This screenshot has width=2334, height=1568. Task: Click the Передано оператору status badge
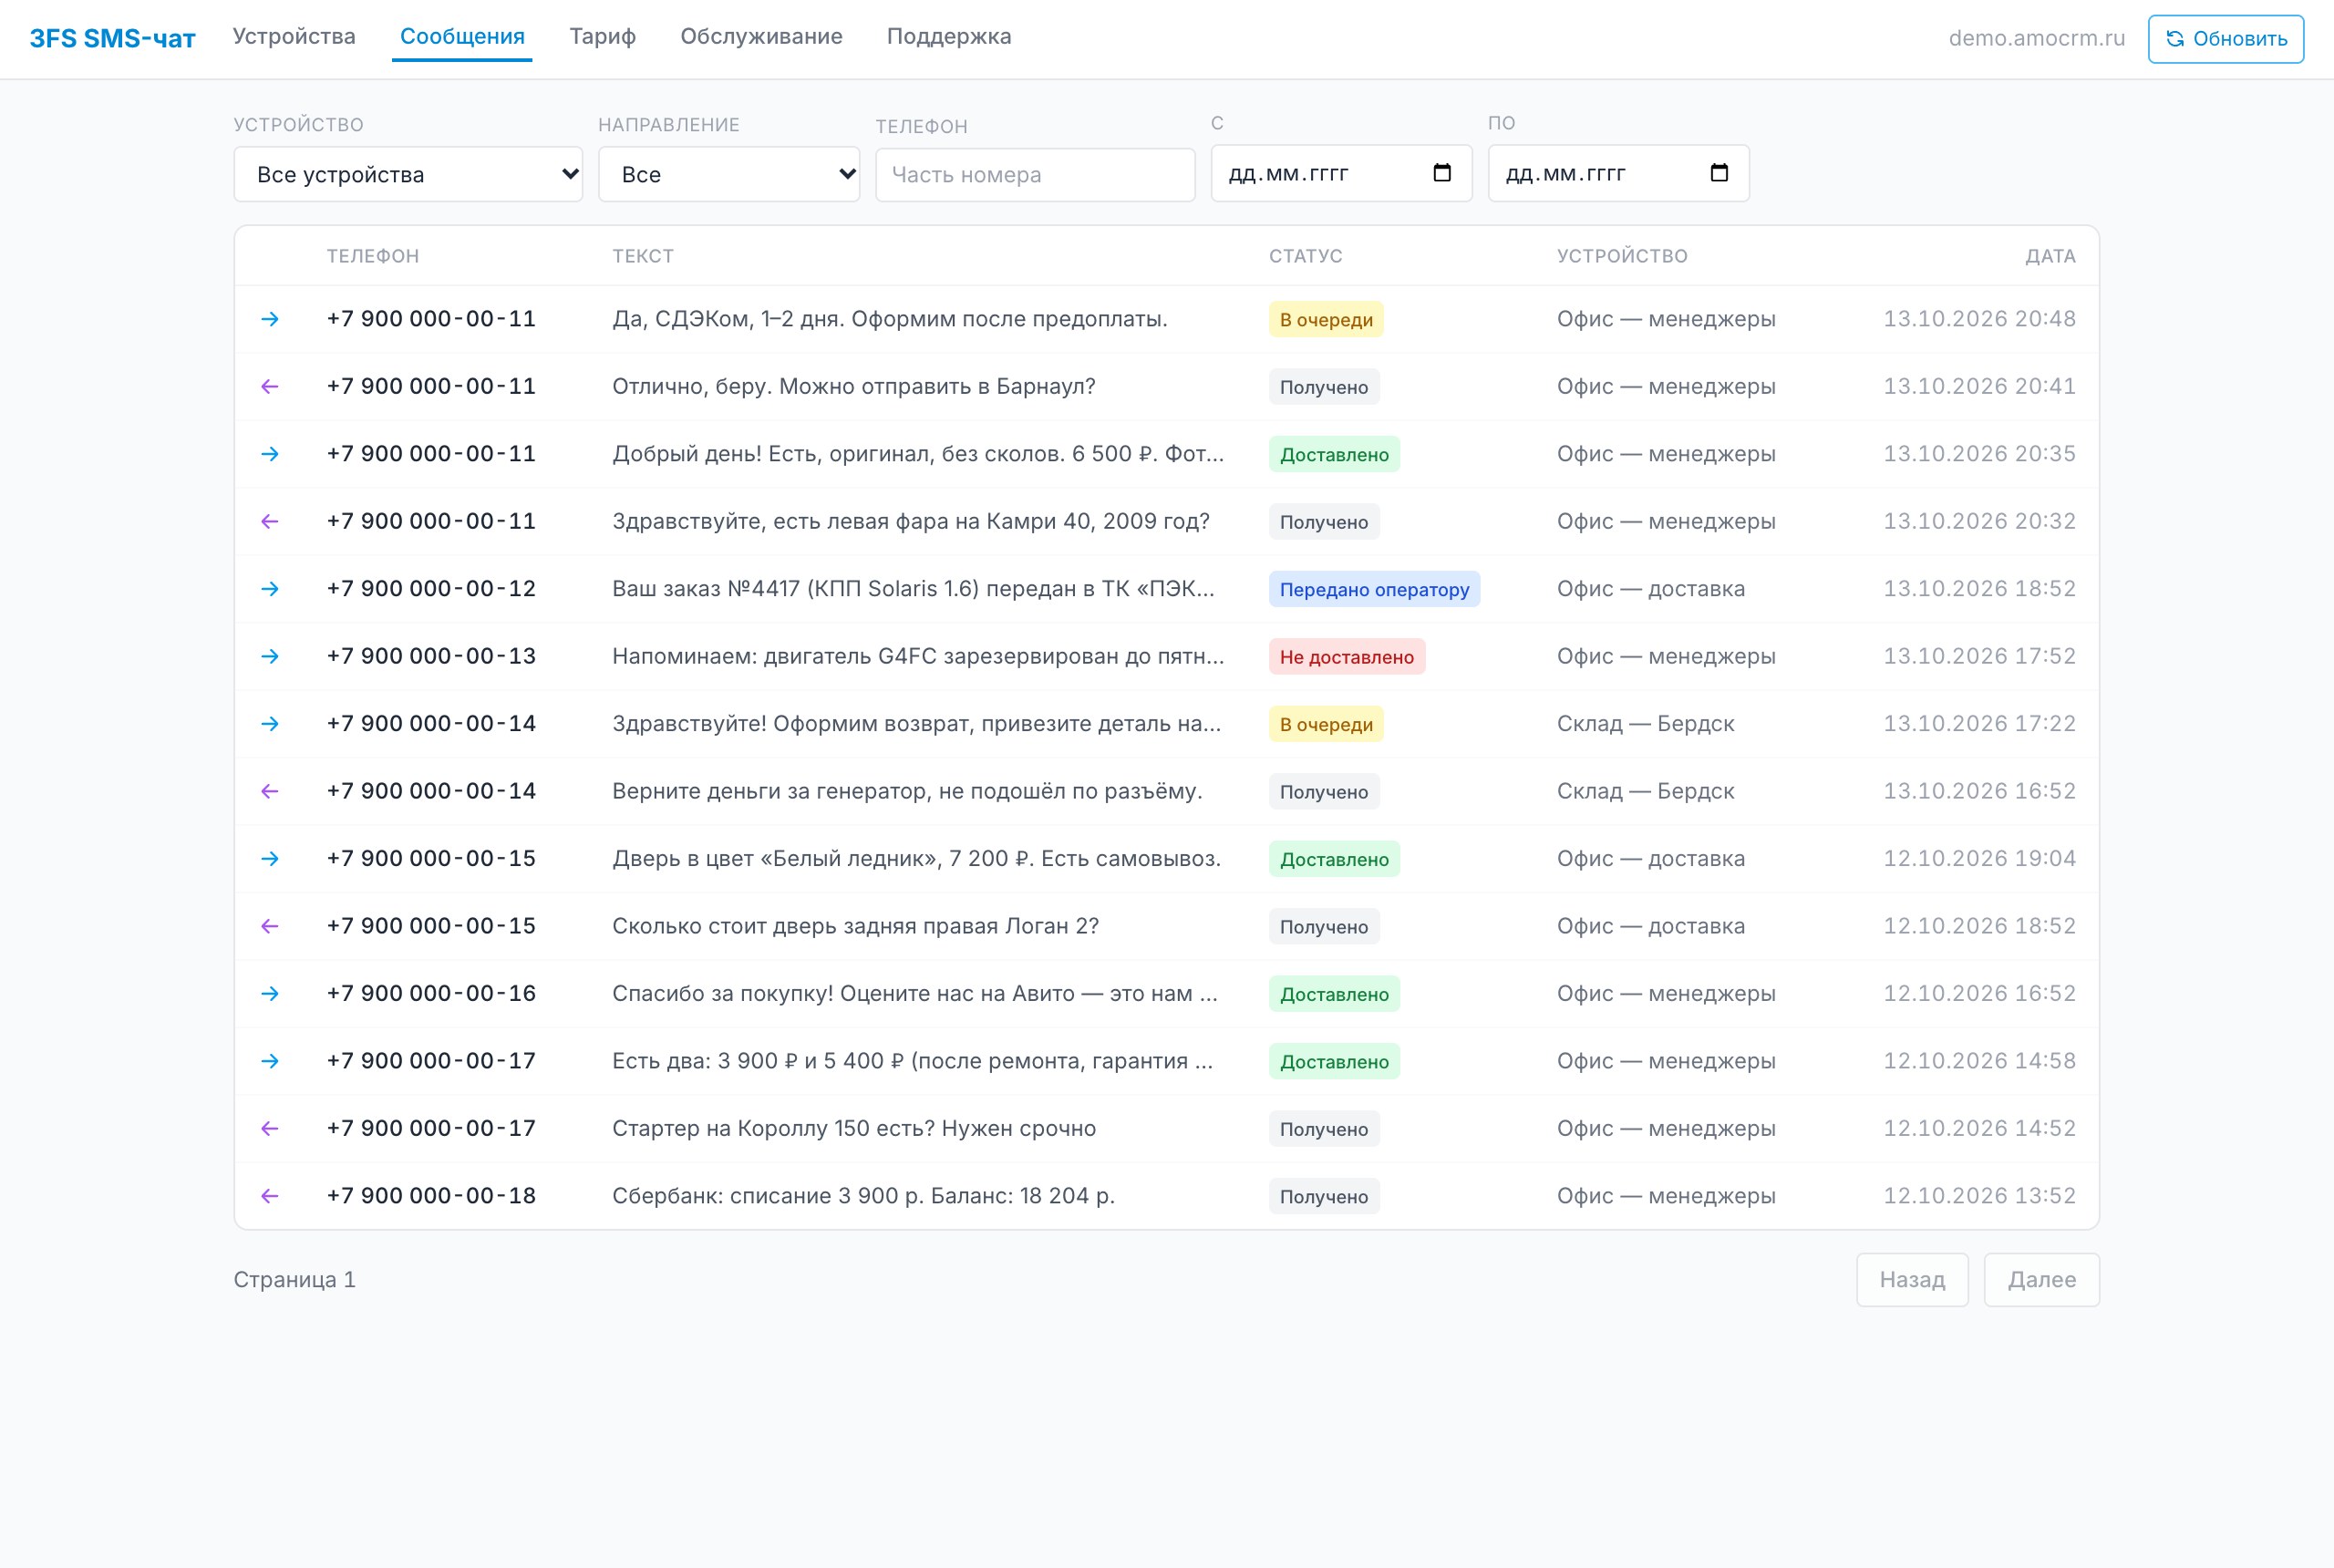(1374, 589)
